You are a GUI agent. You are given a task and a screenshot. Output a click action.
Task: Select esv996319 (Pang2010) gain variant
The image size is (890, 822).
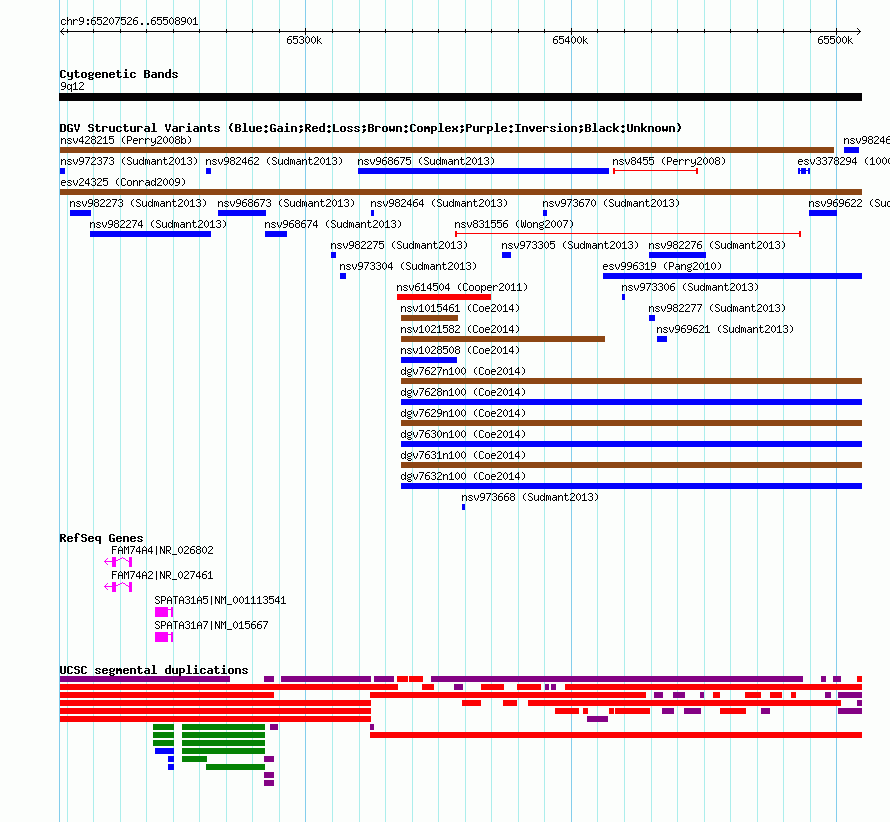[x=732, y=276]
